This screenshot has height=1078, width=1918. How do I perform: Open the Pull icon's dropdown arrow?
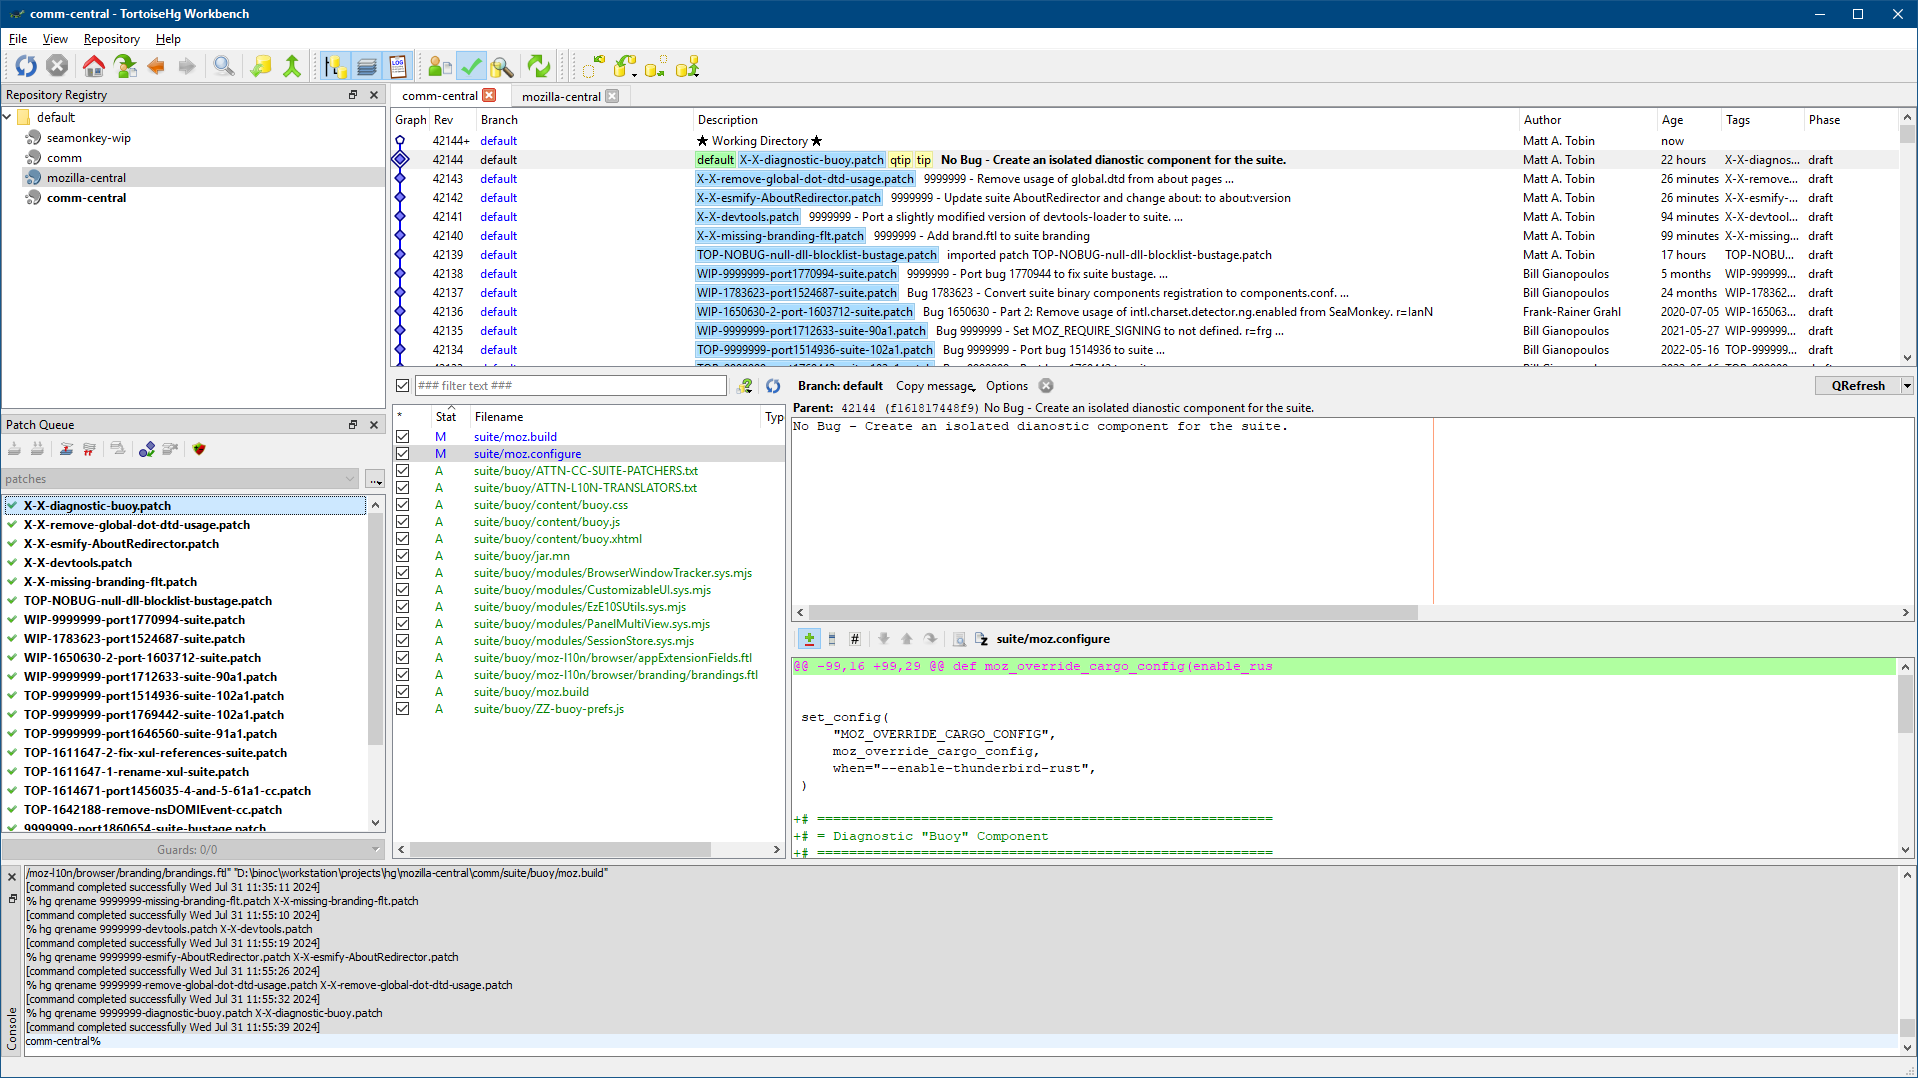point(635,74)
